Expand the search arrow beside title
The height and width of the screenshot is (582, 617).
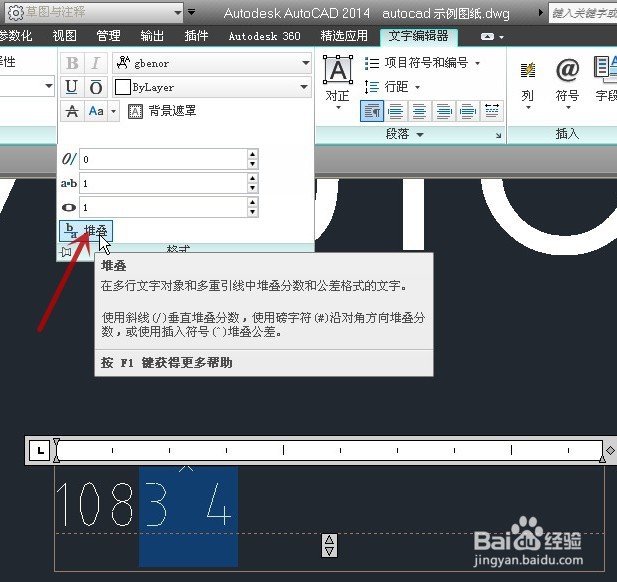[x=541, y=13]
